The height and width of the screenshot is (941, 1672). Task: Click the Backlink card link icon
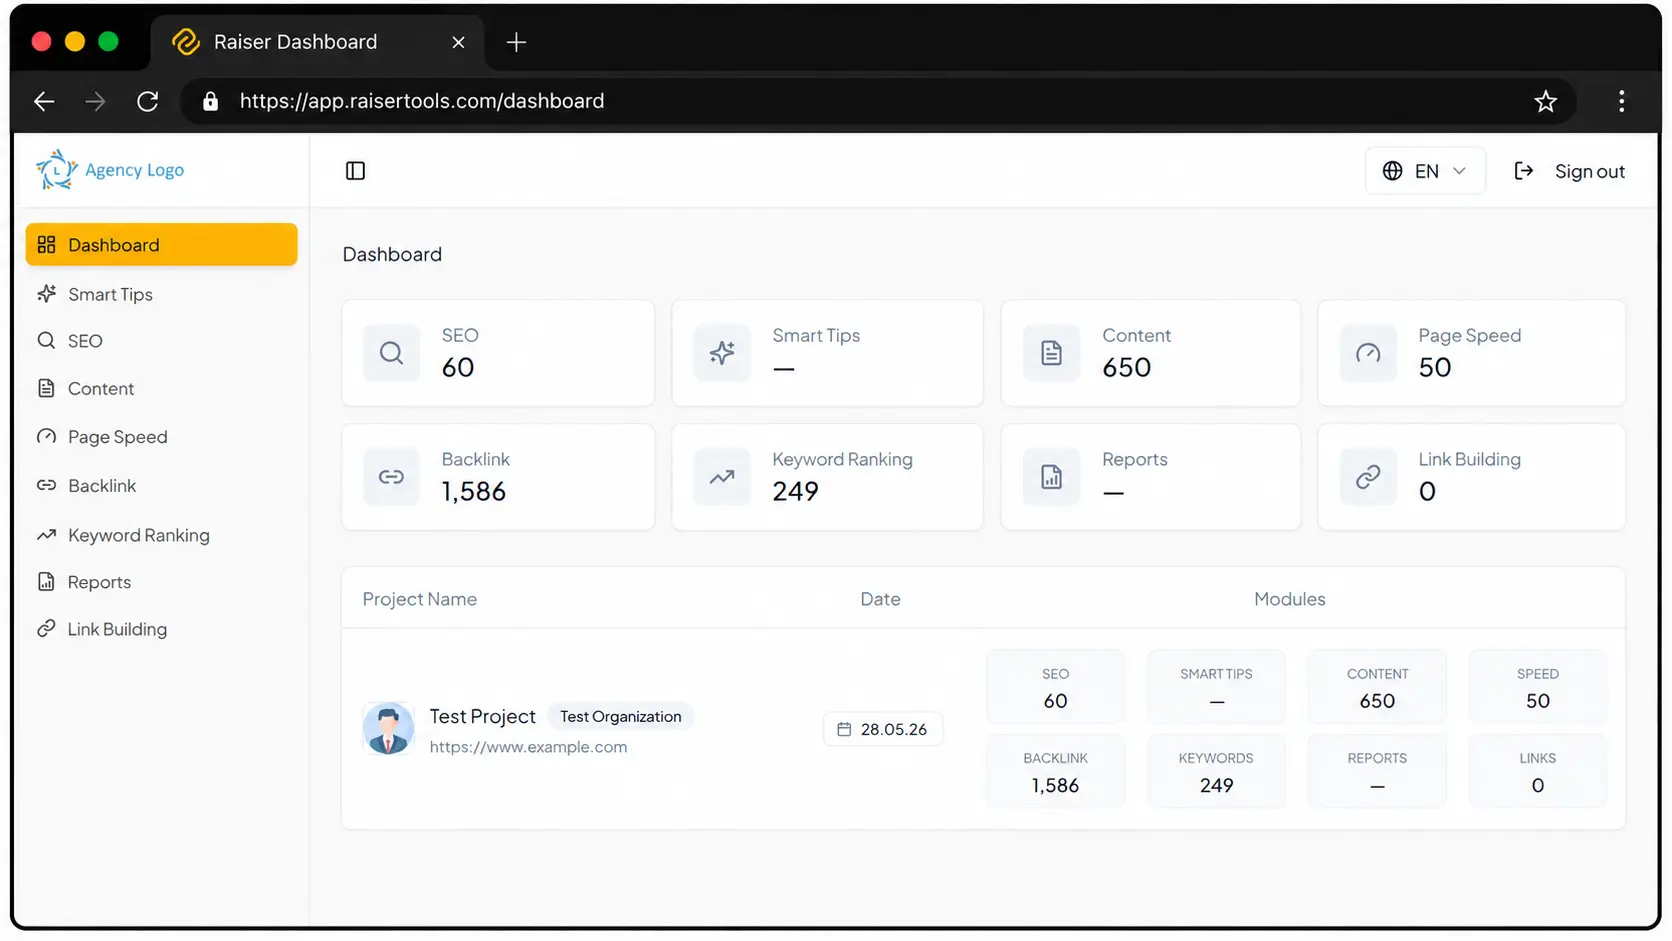392,477
